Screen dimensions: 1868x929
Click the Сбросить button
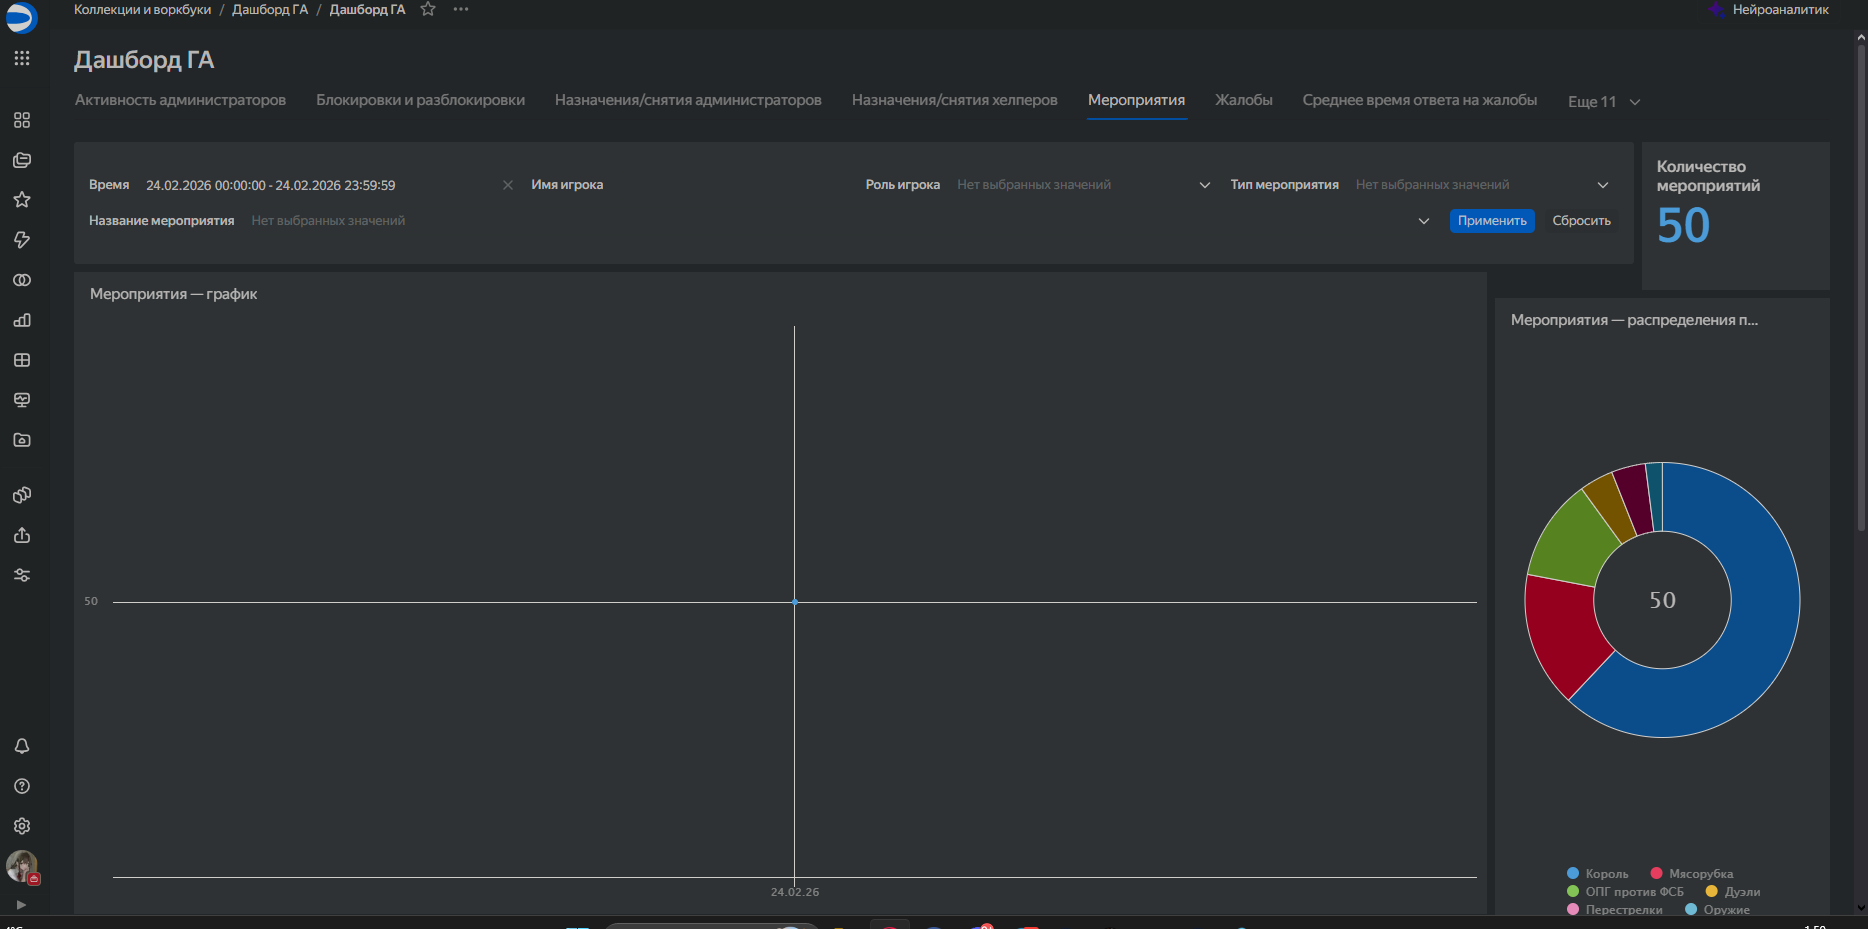tap(1581, 221)
